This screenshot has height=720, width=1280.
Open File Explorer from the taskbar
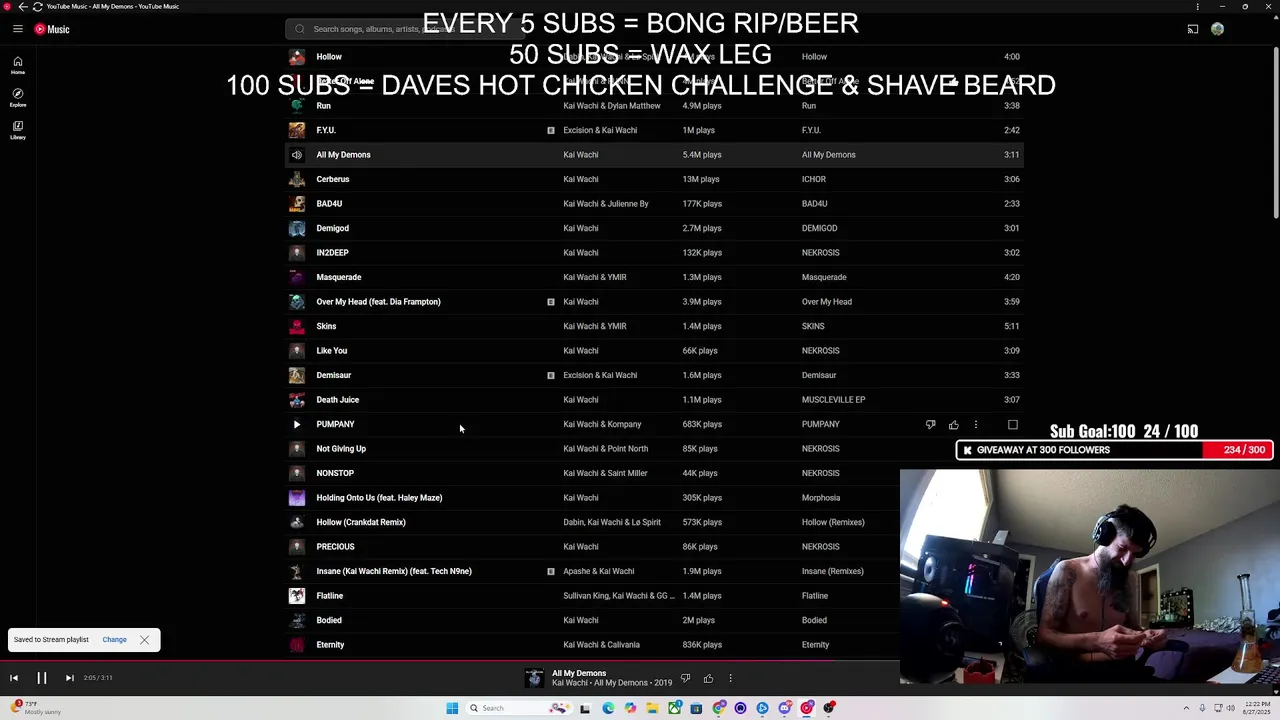652,708
